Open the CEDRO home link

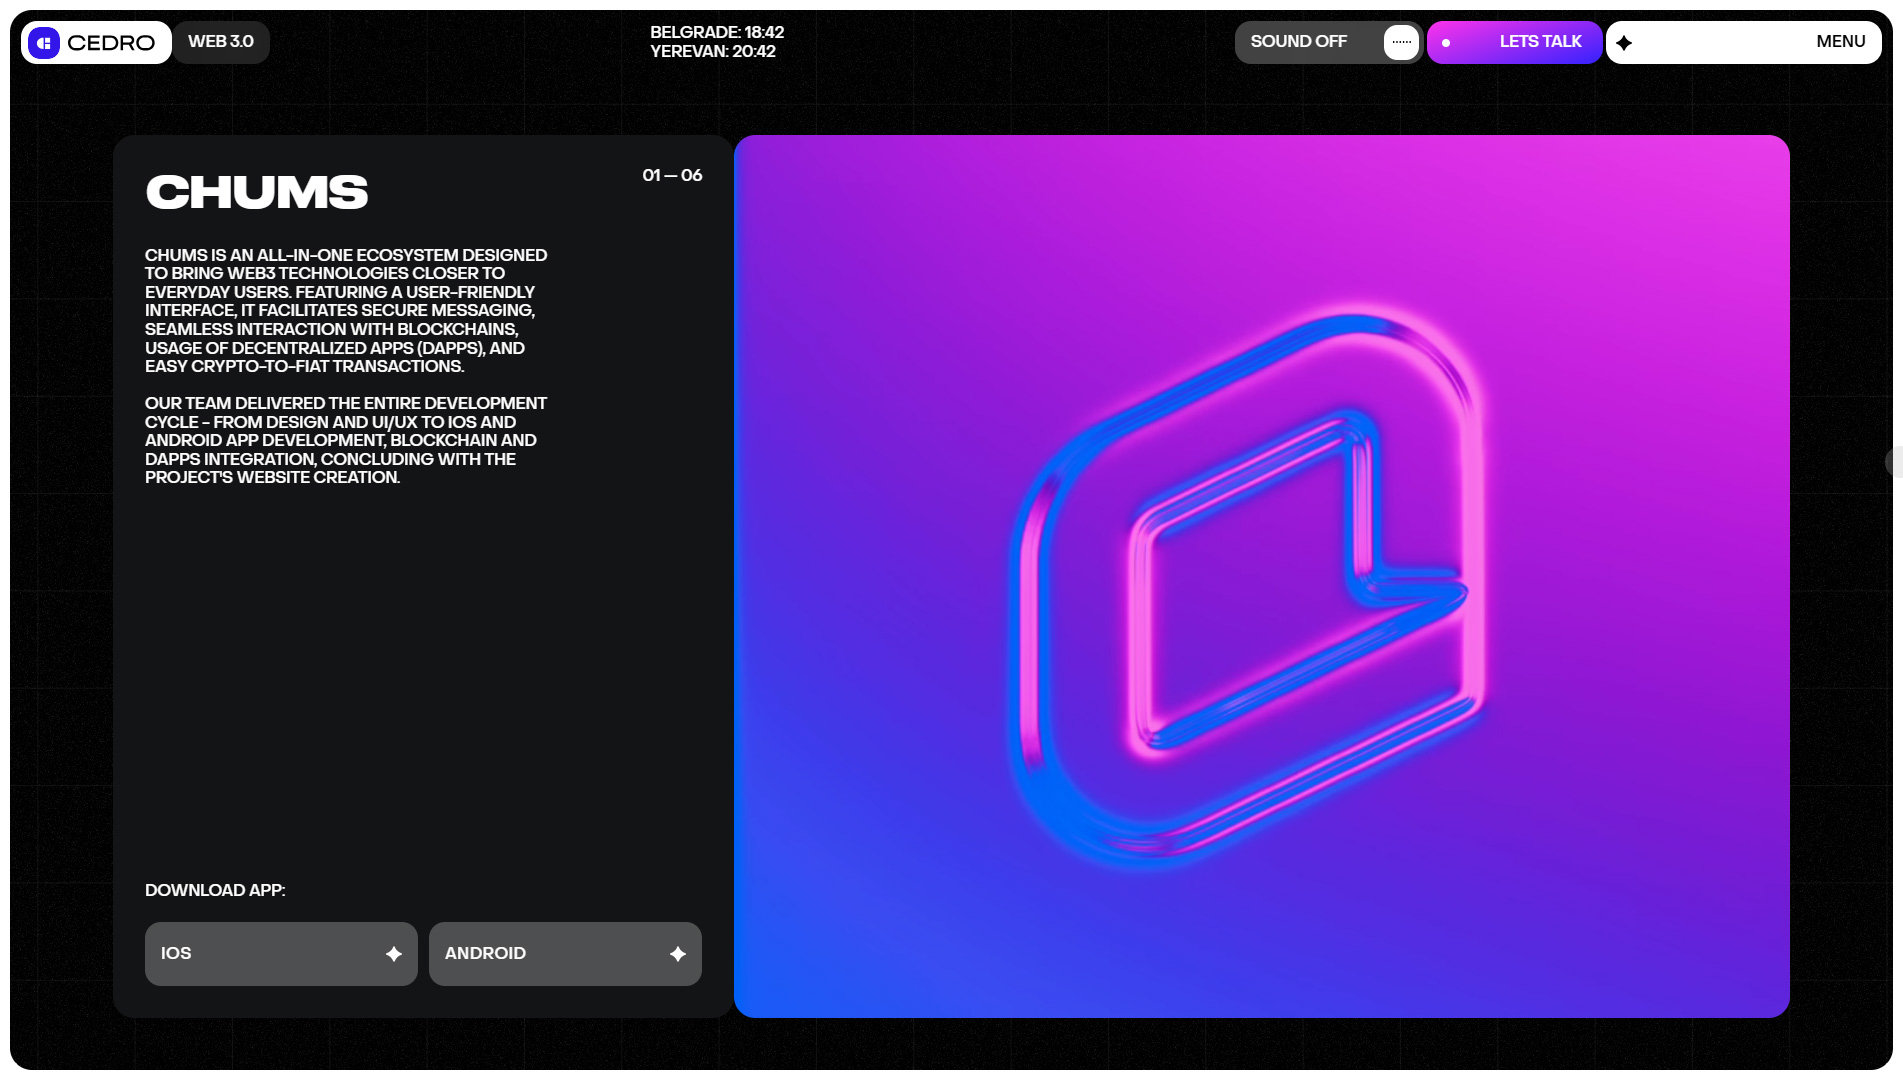[x=96, y=42]
